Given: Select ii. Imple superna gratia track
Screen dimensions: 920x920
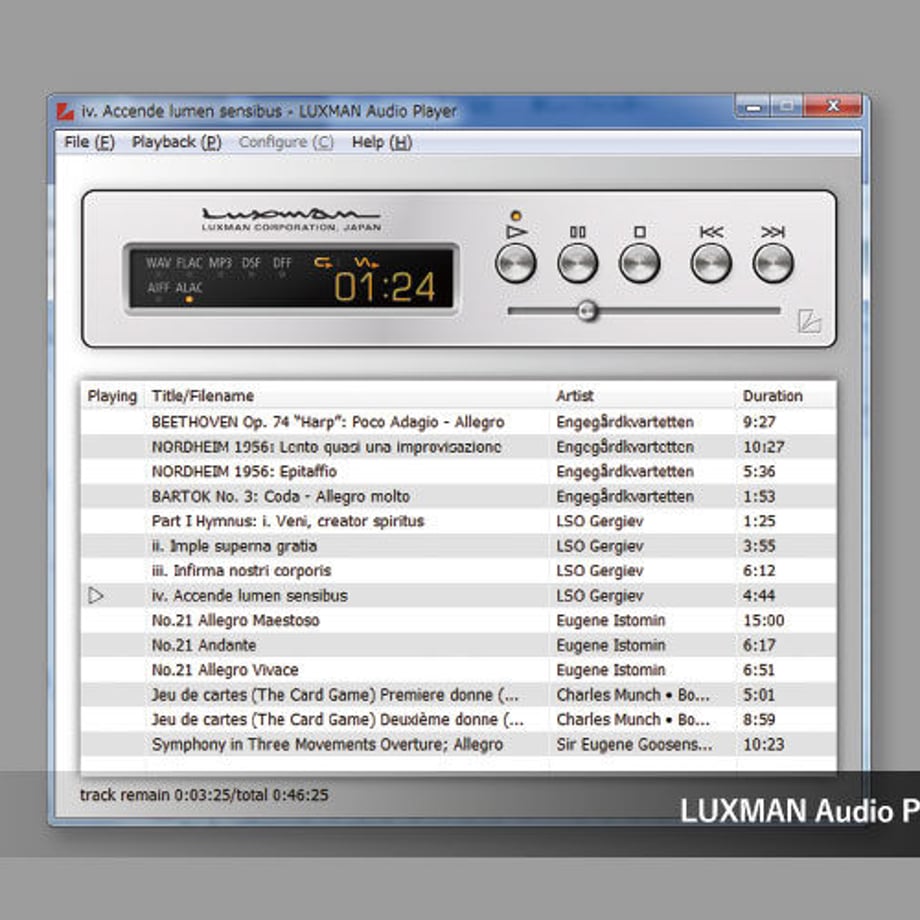Looking at the screenshot, I should point(458,546).
